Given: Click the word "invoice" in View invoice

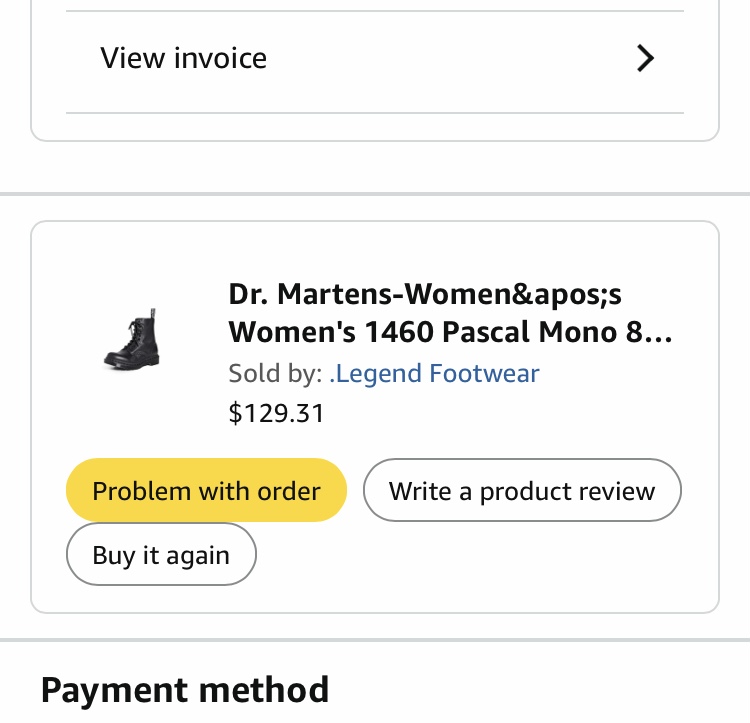Looking at the screenshot, I should 221,58.
